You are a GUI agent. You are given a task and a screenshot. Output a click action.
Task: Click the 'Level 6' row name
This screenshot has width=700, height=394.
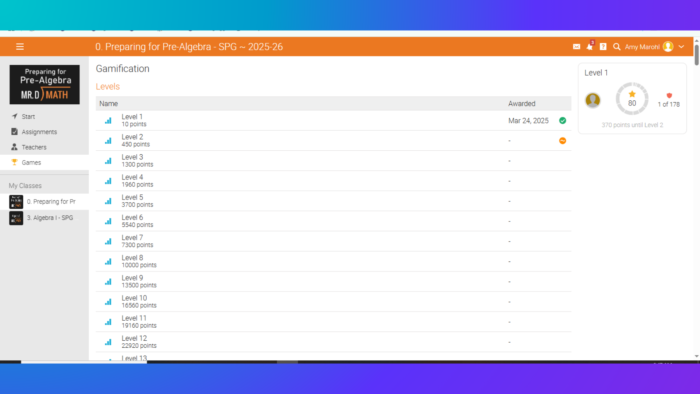click(132, 217)
